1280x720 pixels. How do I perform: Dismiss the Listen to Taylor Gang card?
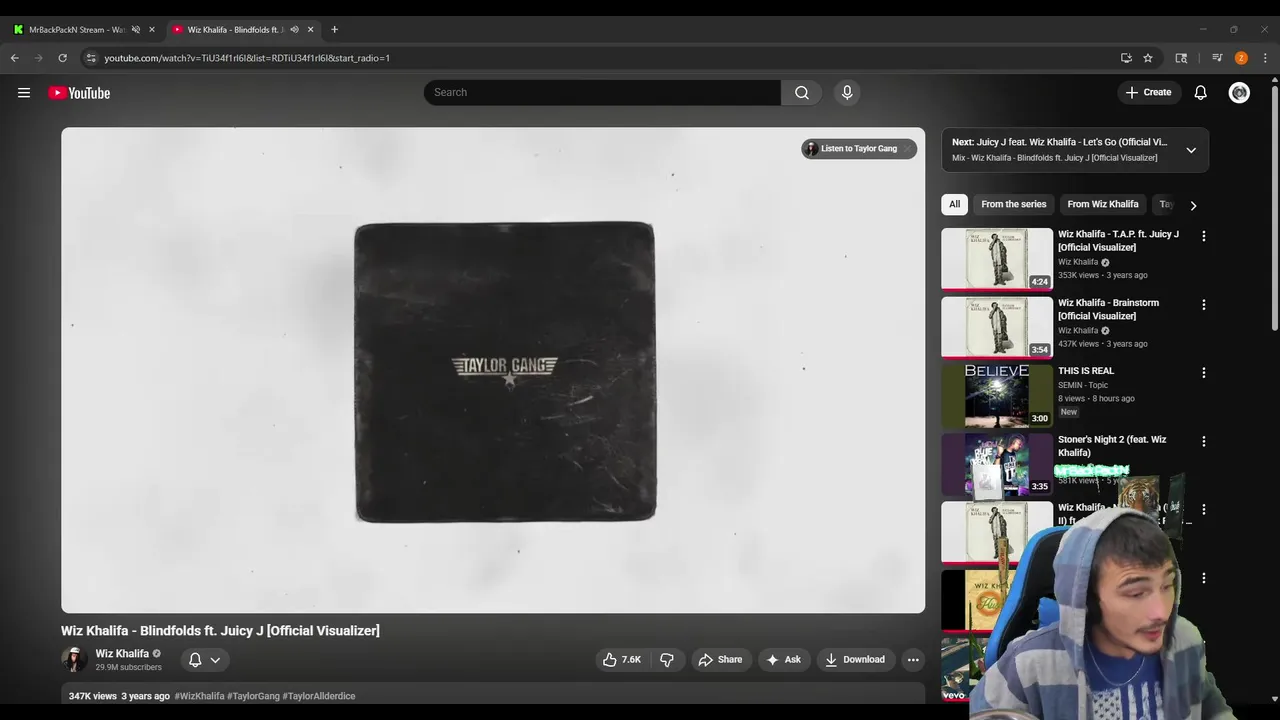pos(907,149)
